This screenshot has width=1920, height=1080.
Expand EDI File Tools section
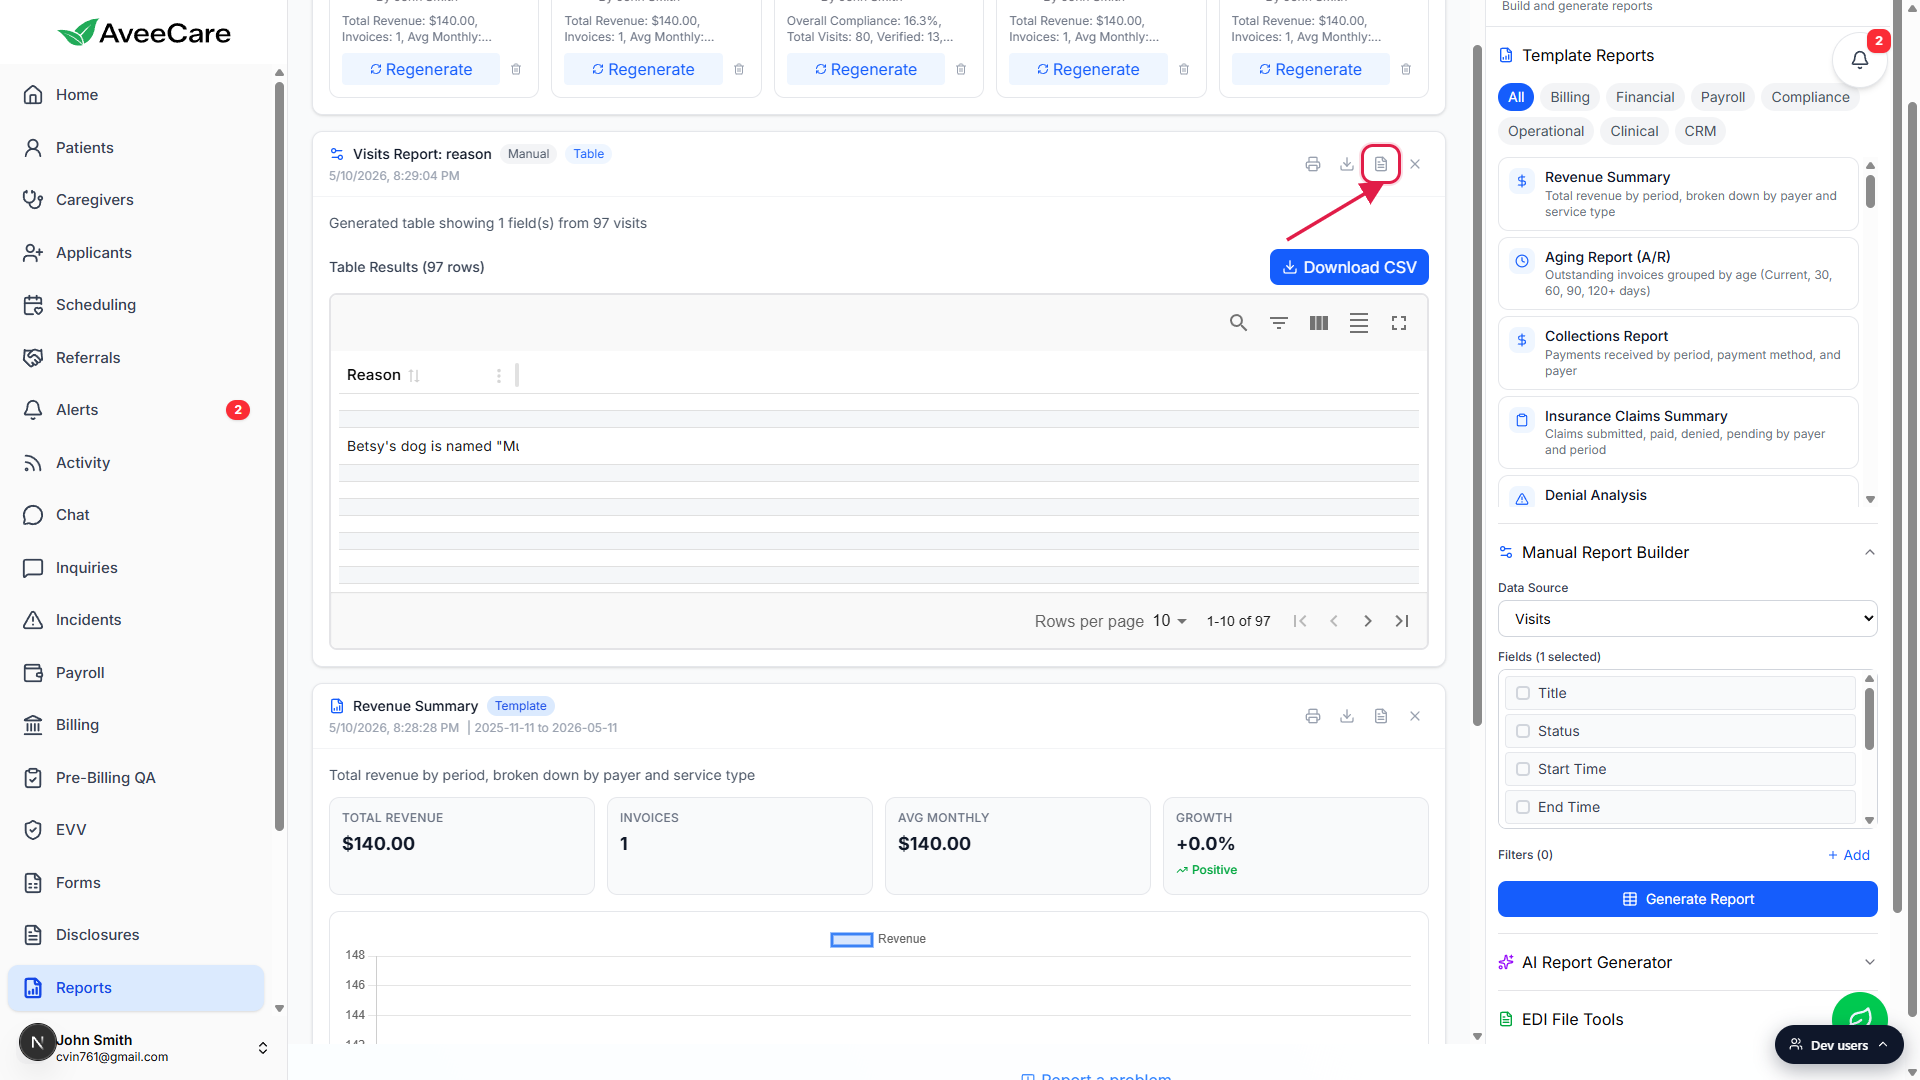pyautogui.click(x=1572, y=1019)
